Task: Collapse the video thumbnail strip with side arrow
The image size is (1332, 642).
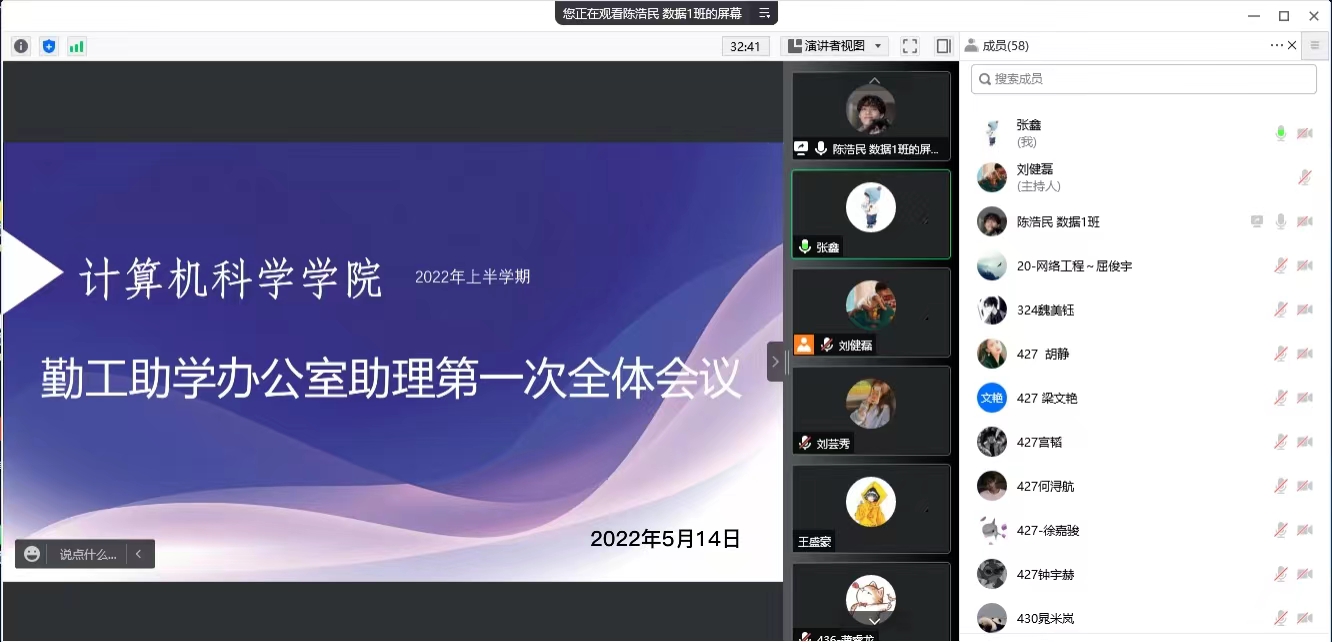Action: pos(775,361)
